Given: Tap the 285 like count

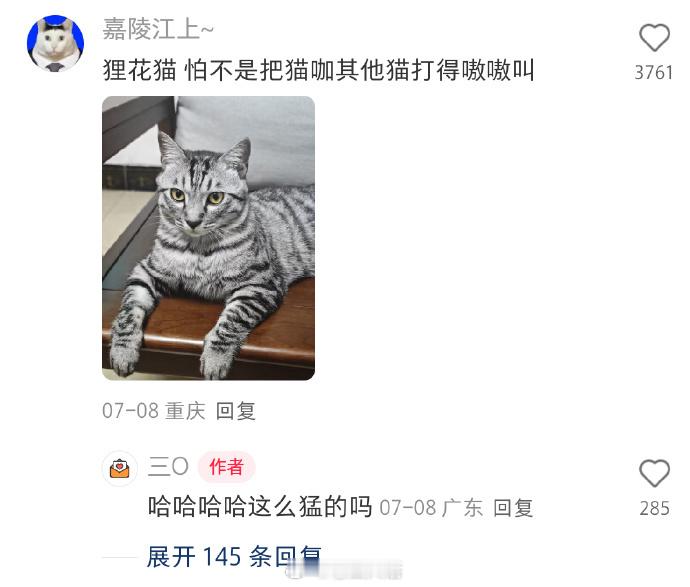Looking at the screenshot, I should tap(654, 508).
